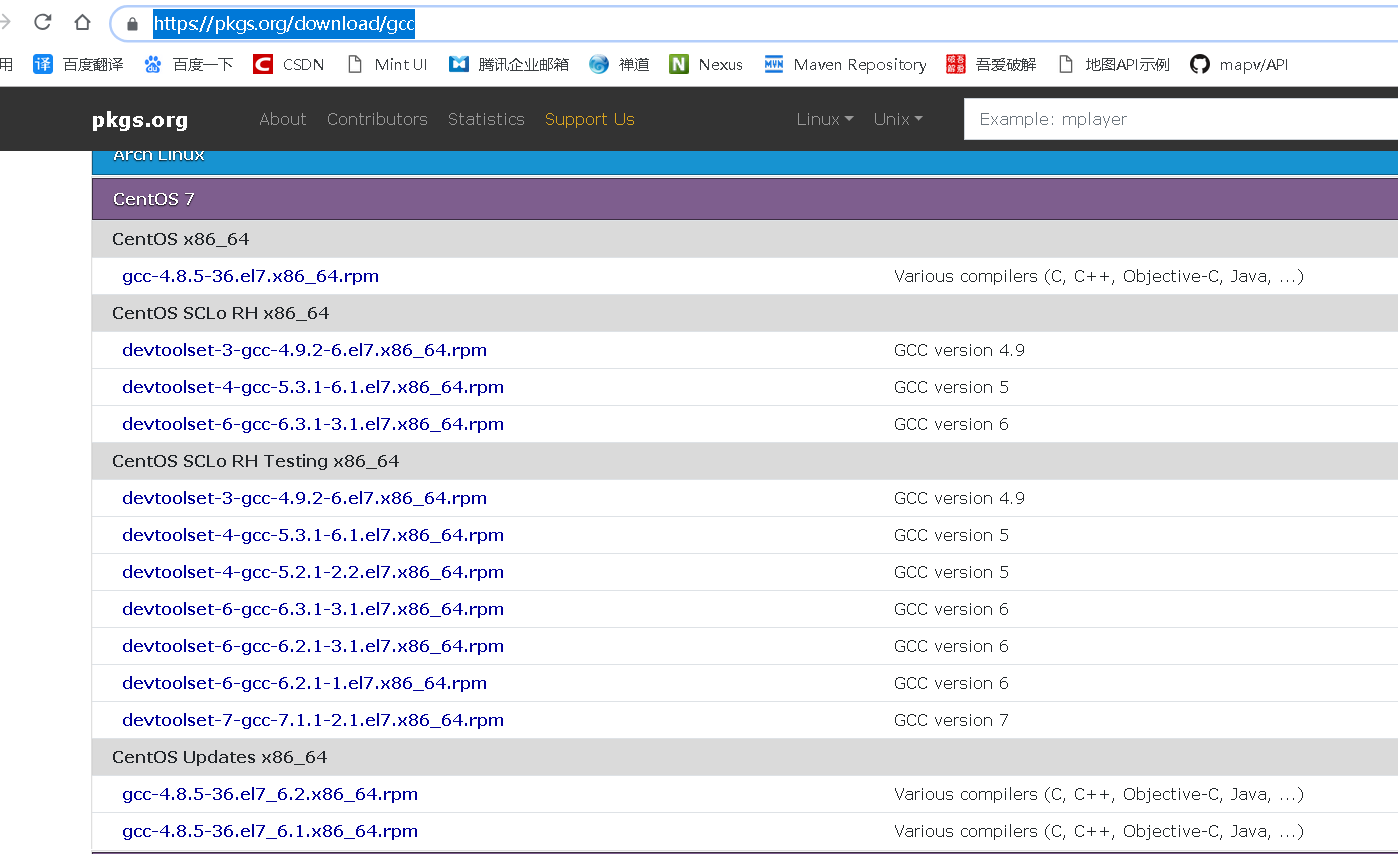View site security info via lock icon

tap(132, 24)
